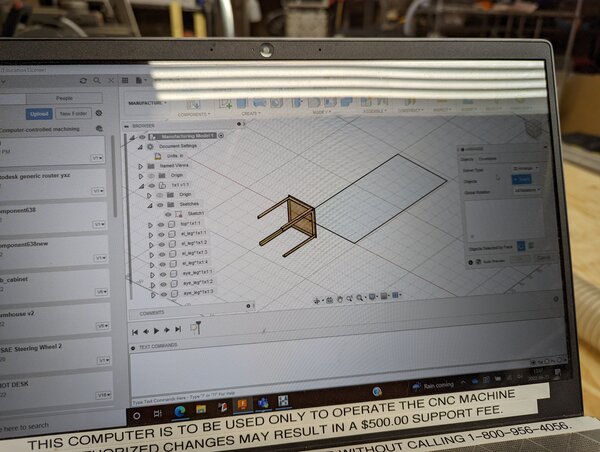Expand the aye_leg*1x1:1 component
The image size is (600, 452).
(152, 275)
